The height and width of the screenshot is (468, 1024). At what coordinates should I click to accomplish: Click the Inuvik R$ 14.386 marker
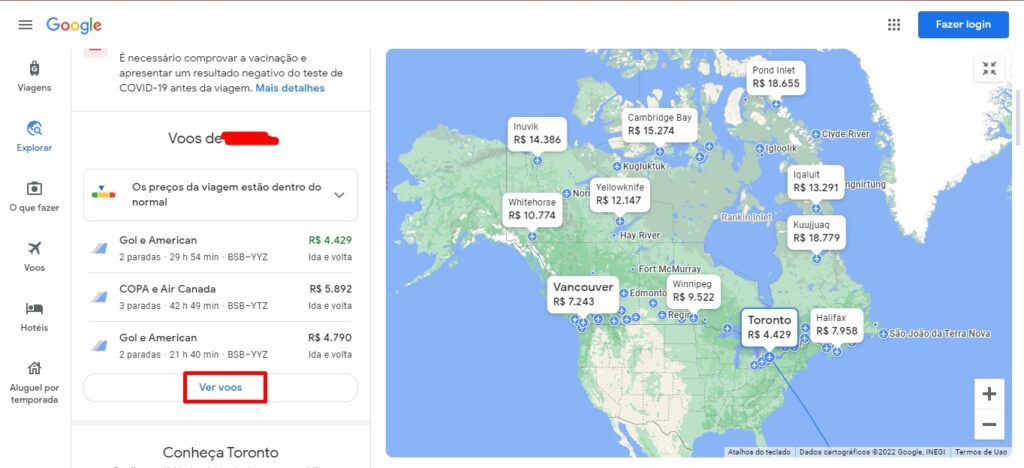tap(537, 133)
